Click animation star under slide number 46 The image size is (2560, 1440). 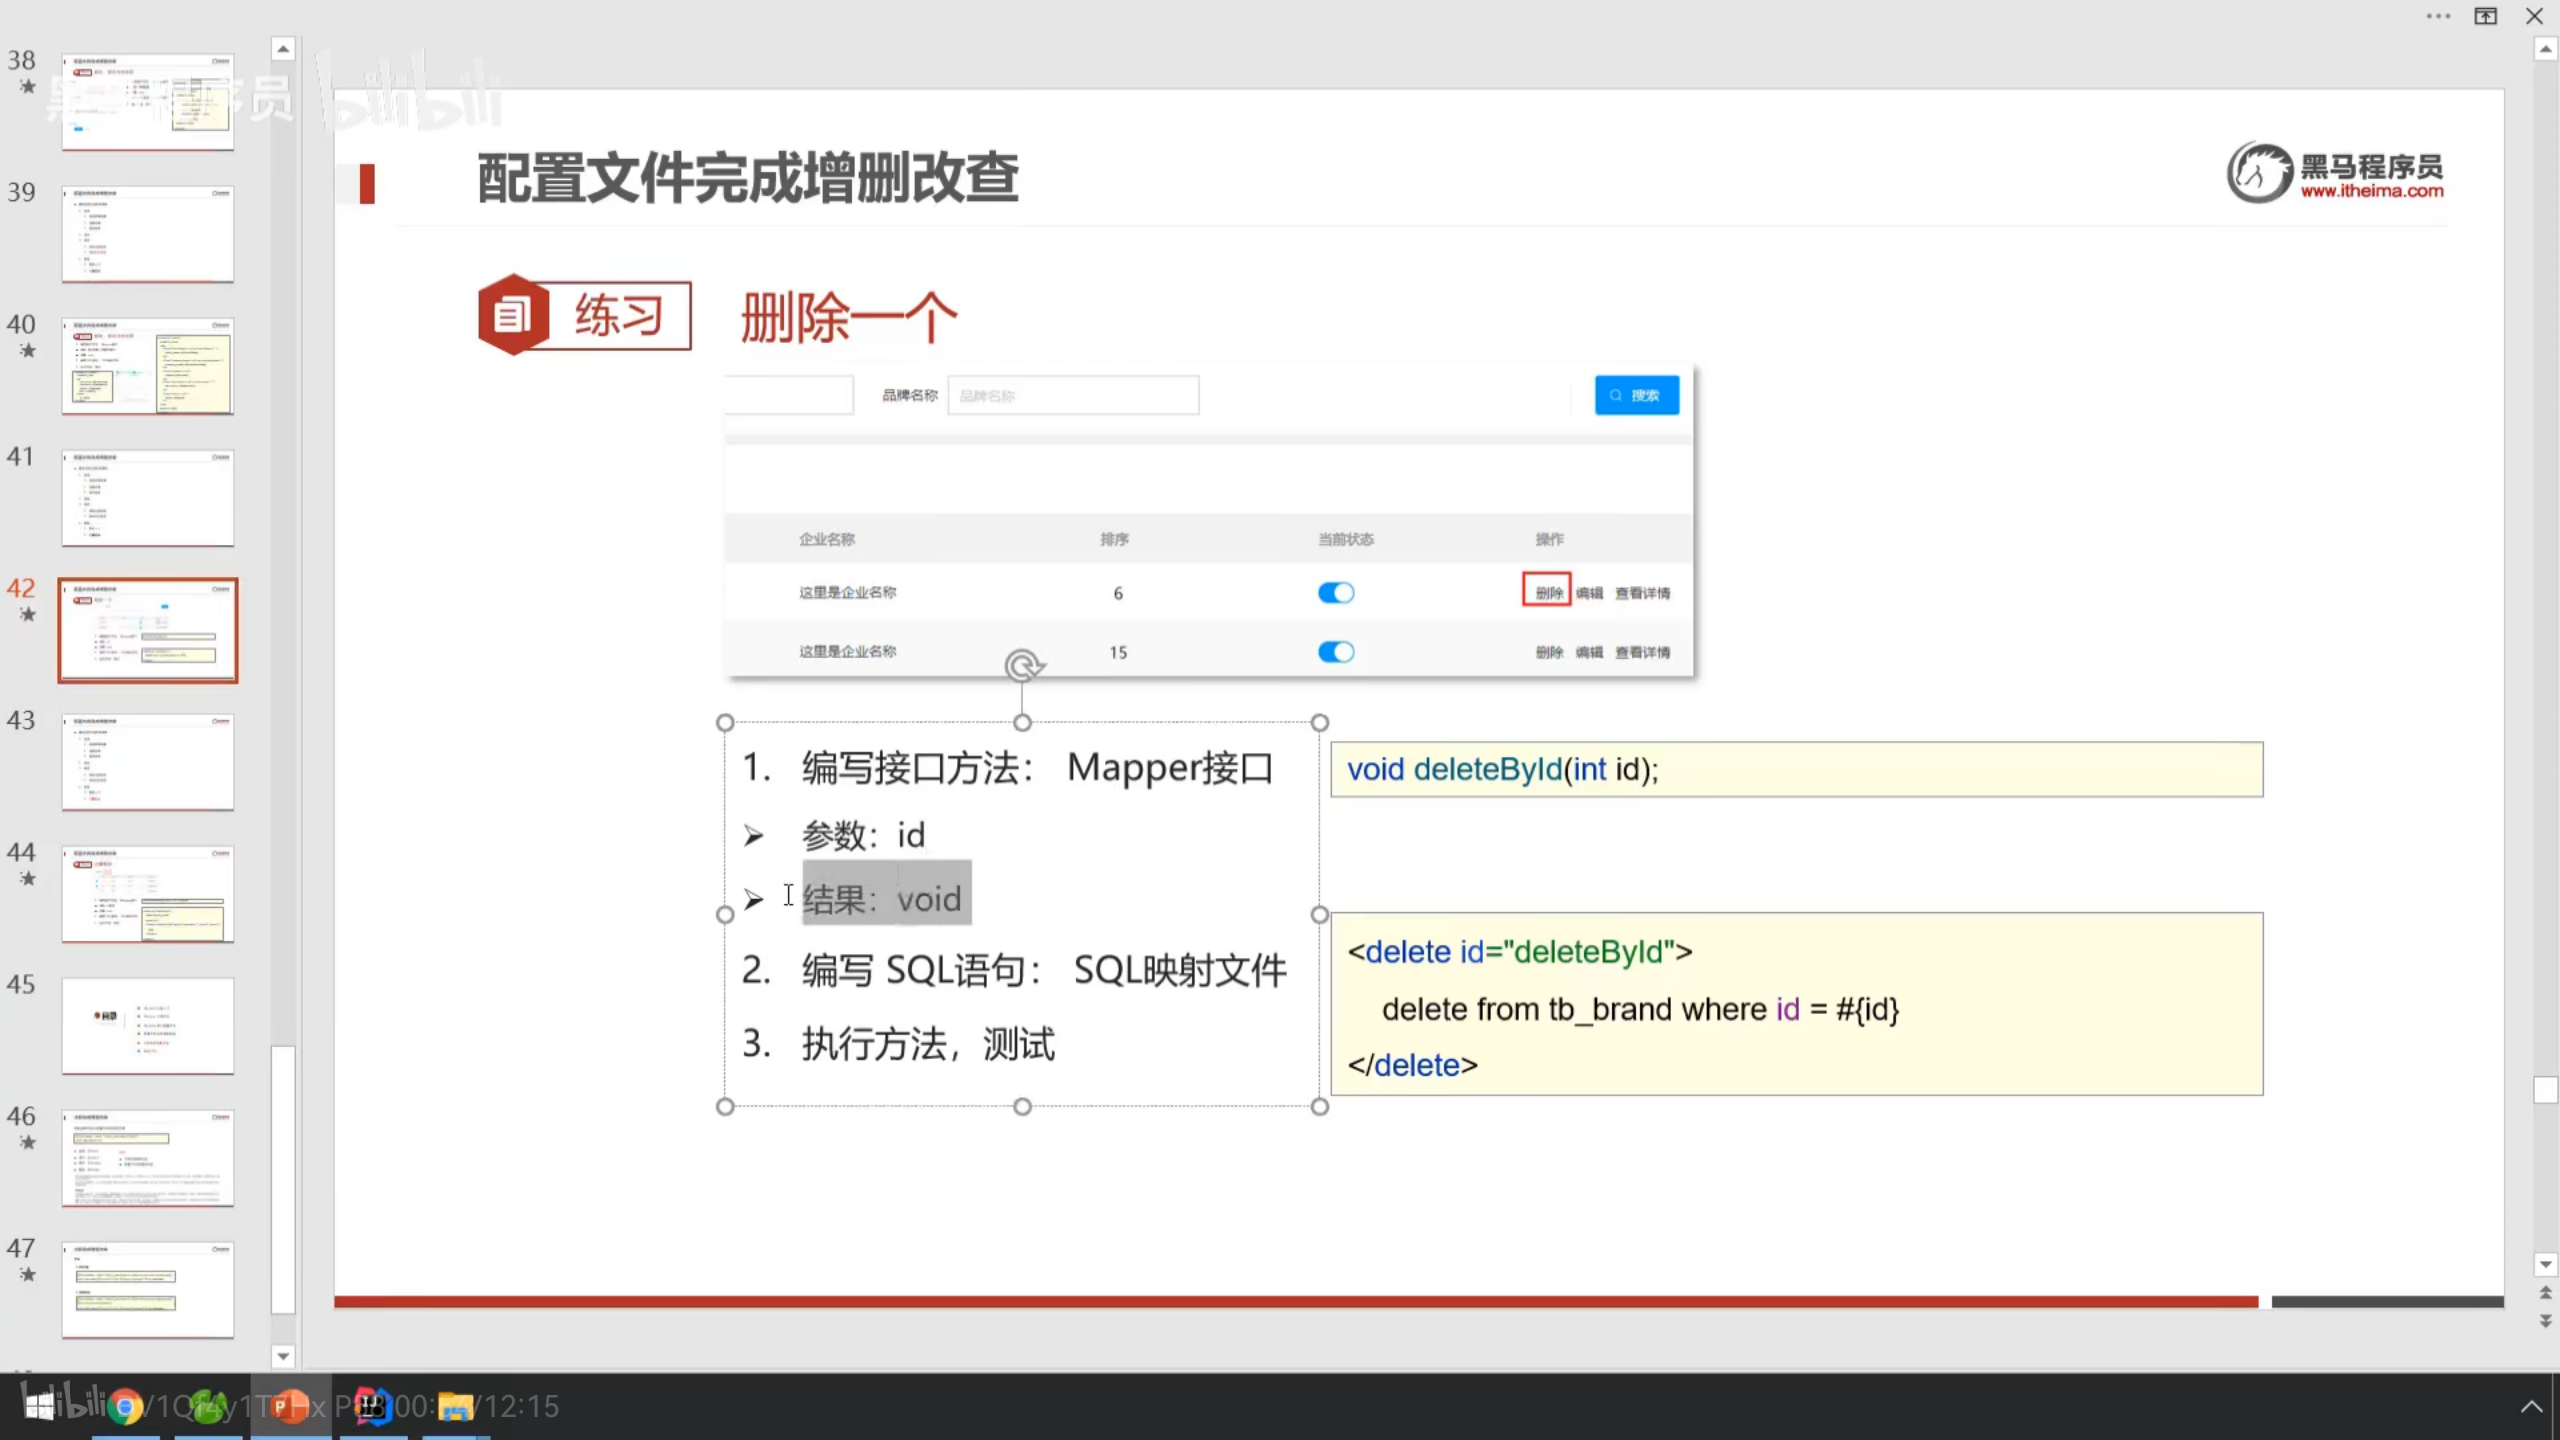coord(28,1142)
